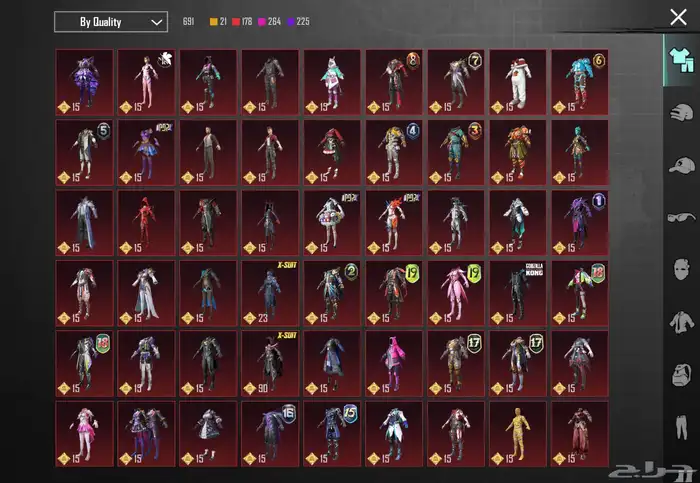Image resolution: width=700 pixels, height=483 pixels.
Task: Close the inventory with the X button
Action: click(x=678, y=16)
